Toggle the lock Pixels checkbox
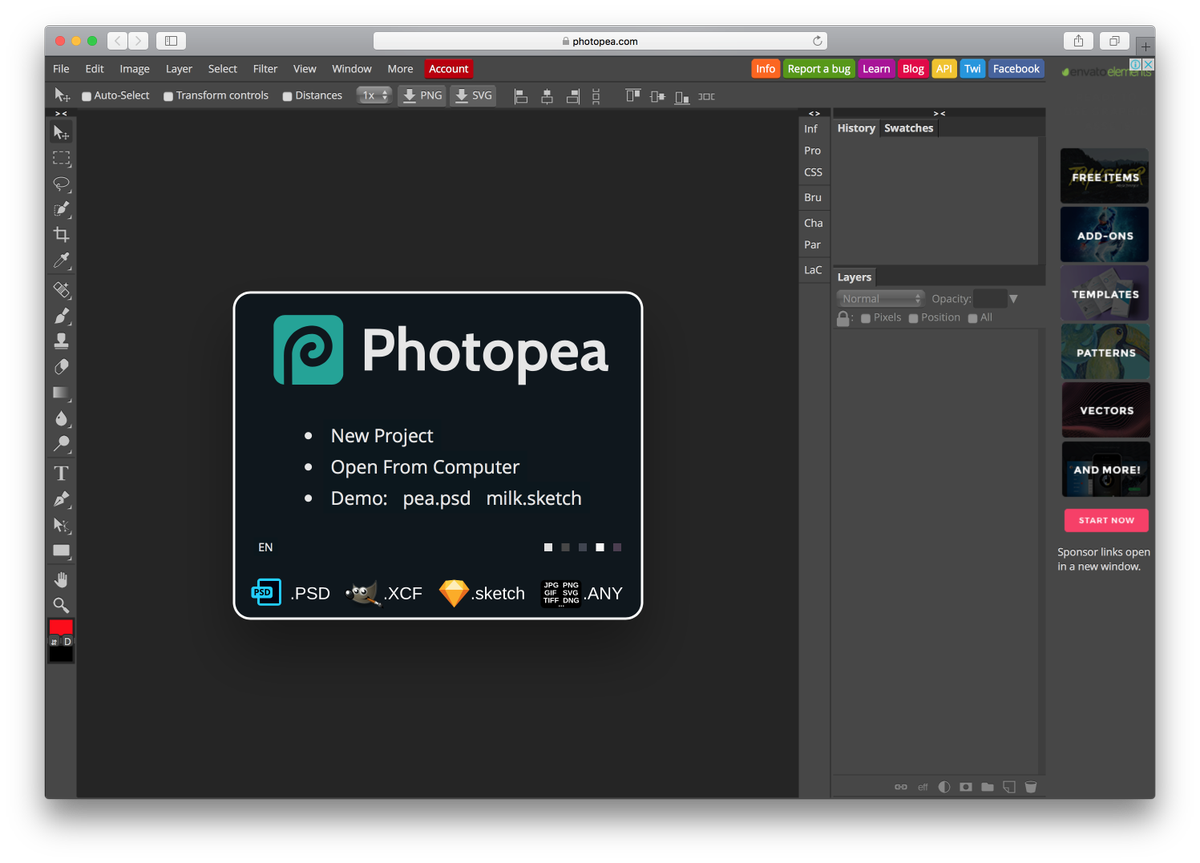This screenshot has width=1200, height=863. tap(866, 318)
